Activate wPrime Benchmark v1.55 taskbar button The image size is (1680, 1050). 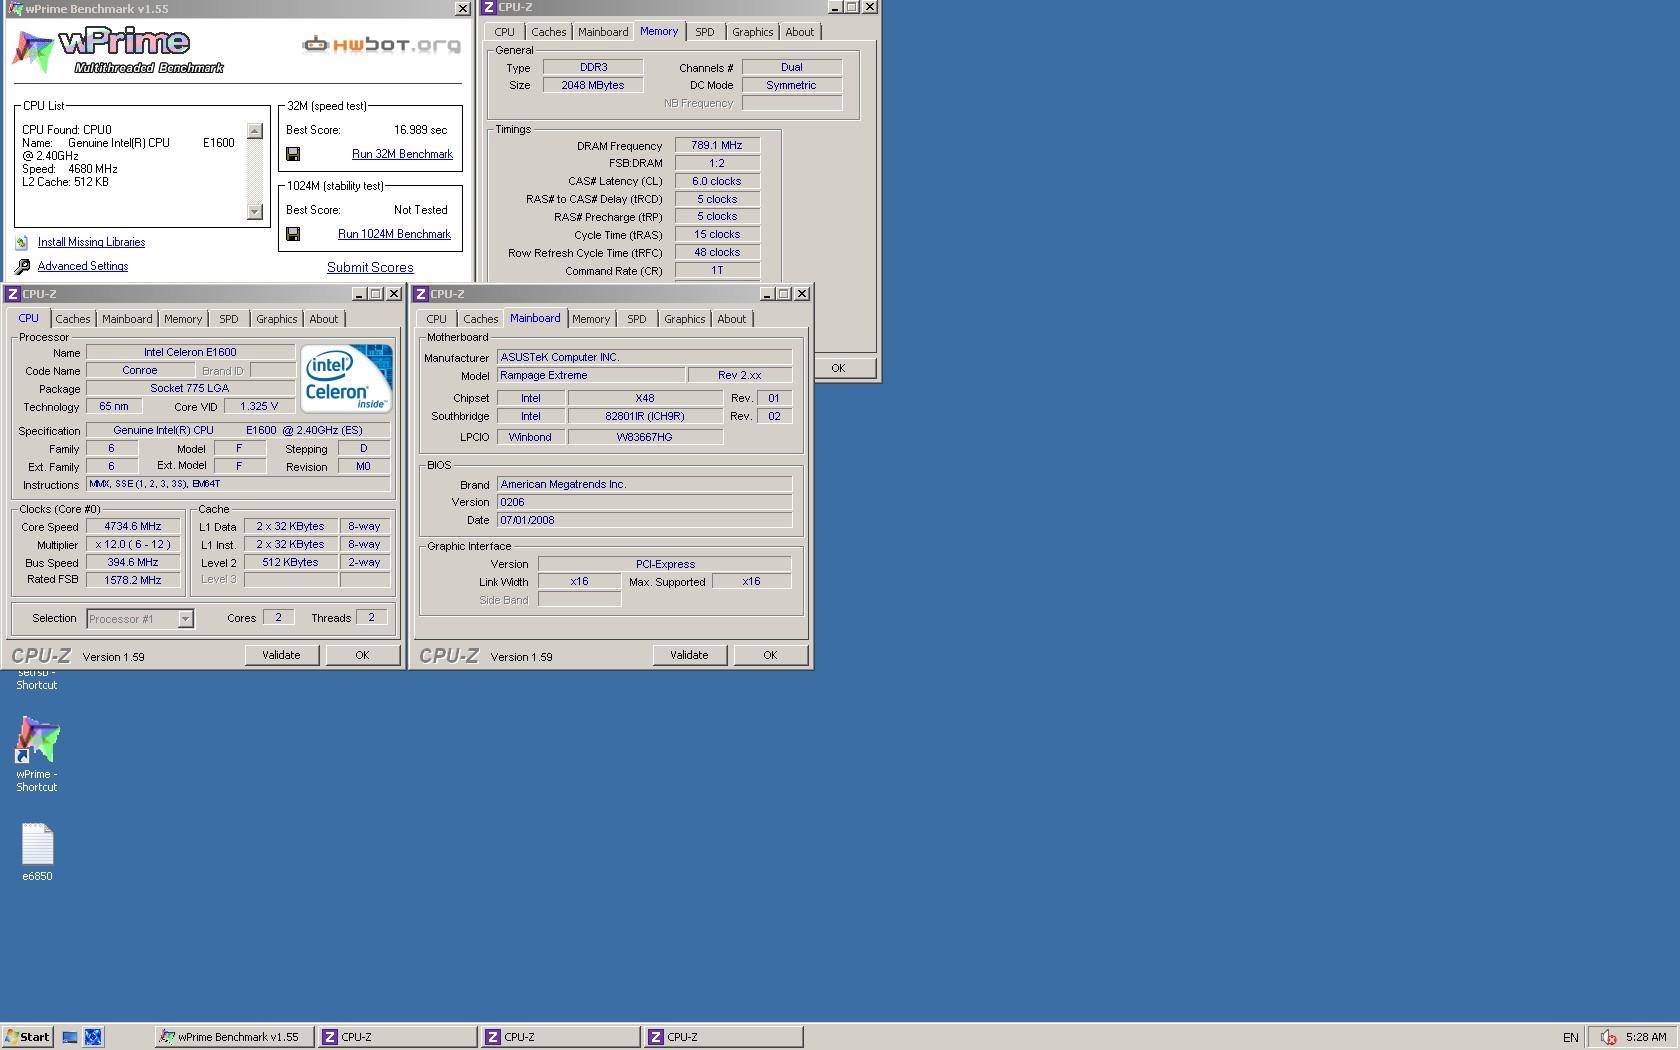234,1037
